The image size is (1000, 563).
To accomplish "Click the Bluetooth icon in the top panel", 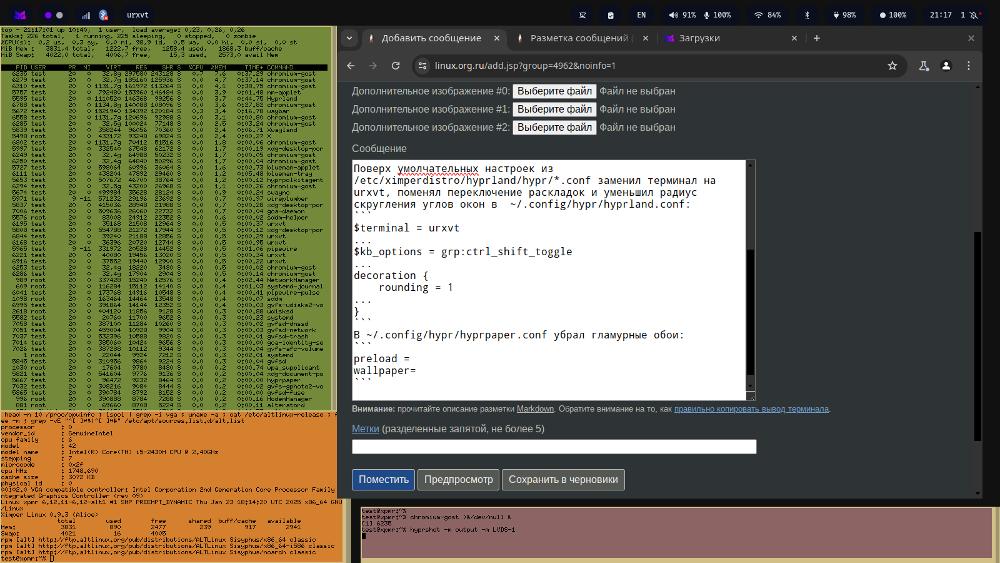I will tap(807, 15).
